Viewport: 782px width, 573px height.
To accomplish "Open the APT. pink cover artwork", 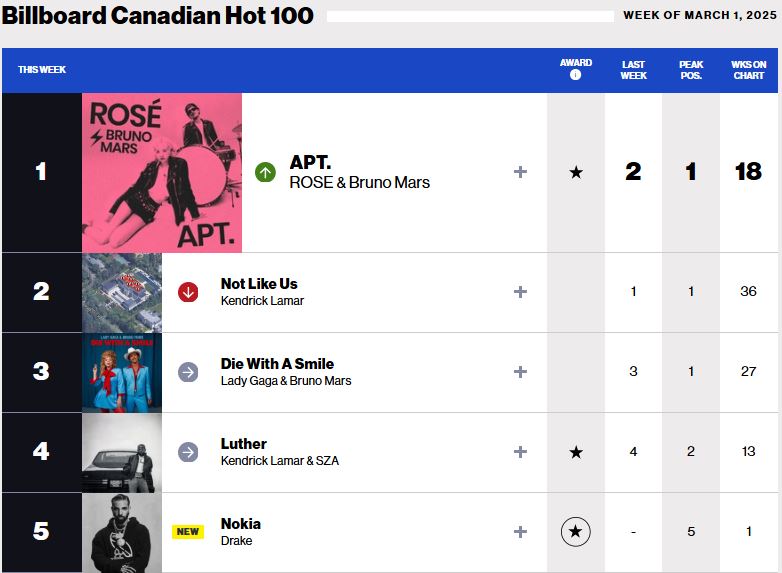I will [x=162, y=172].
